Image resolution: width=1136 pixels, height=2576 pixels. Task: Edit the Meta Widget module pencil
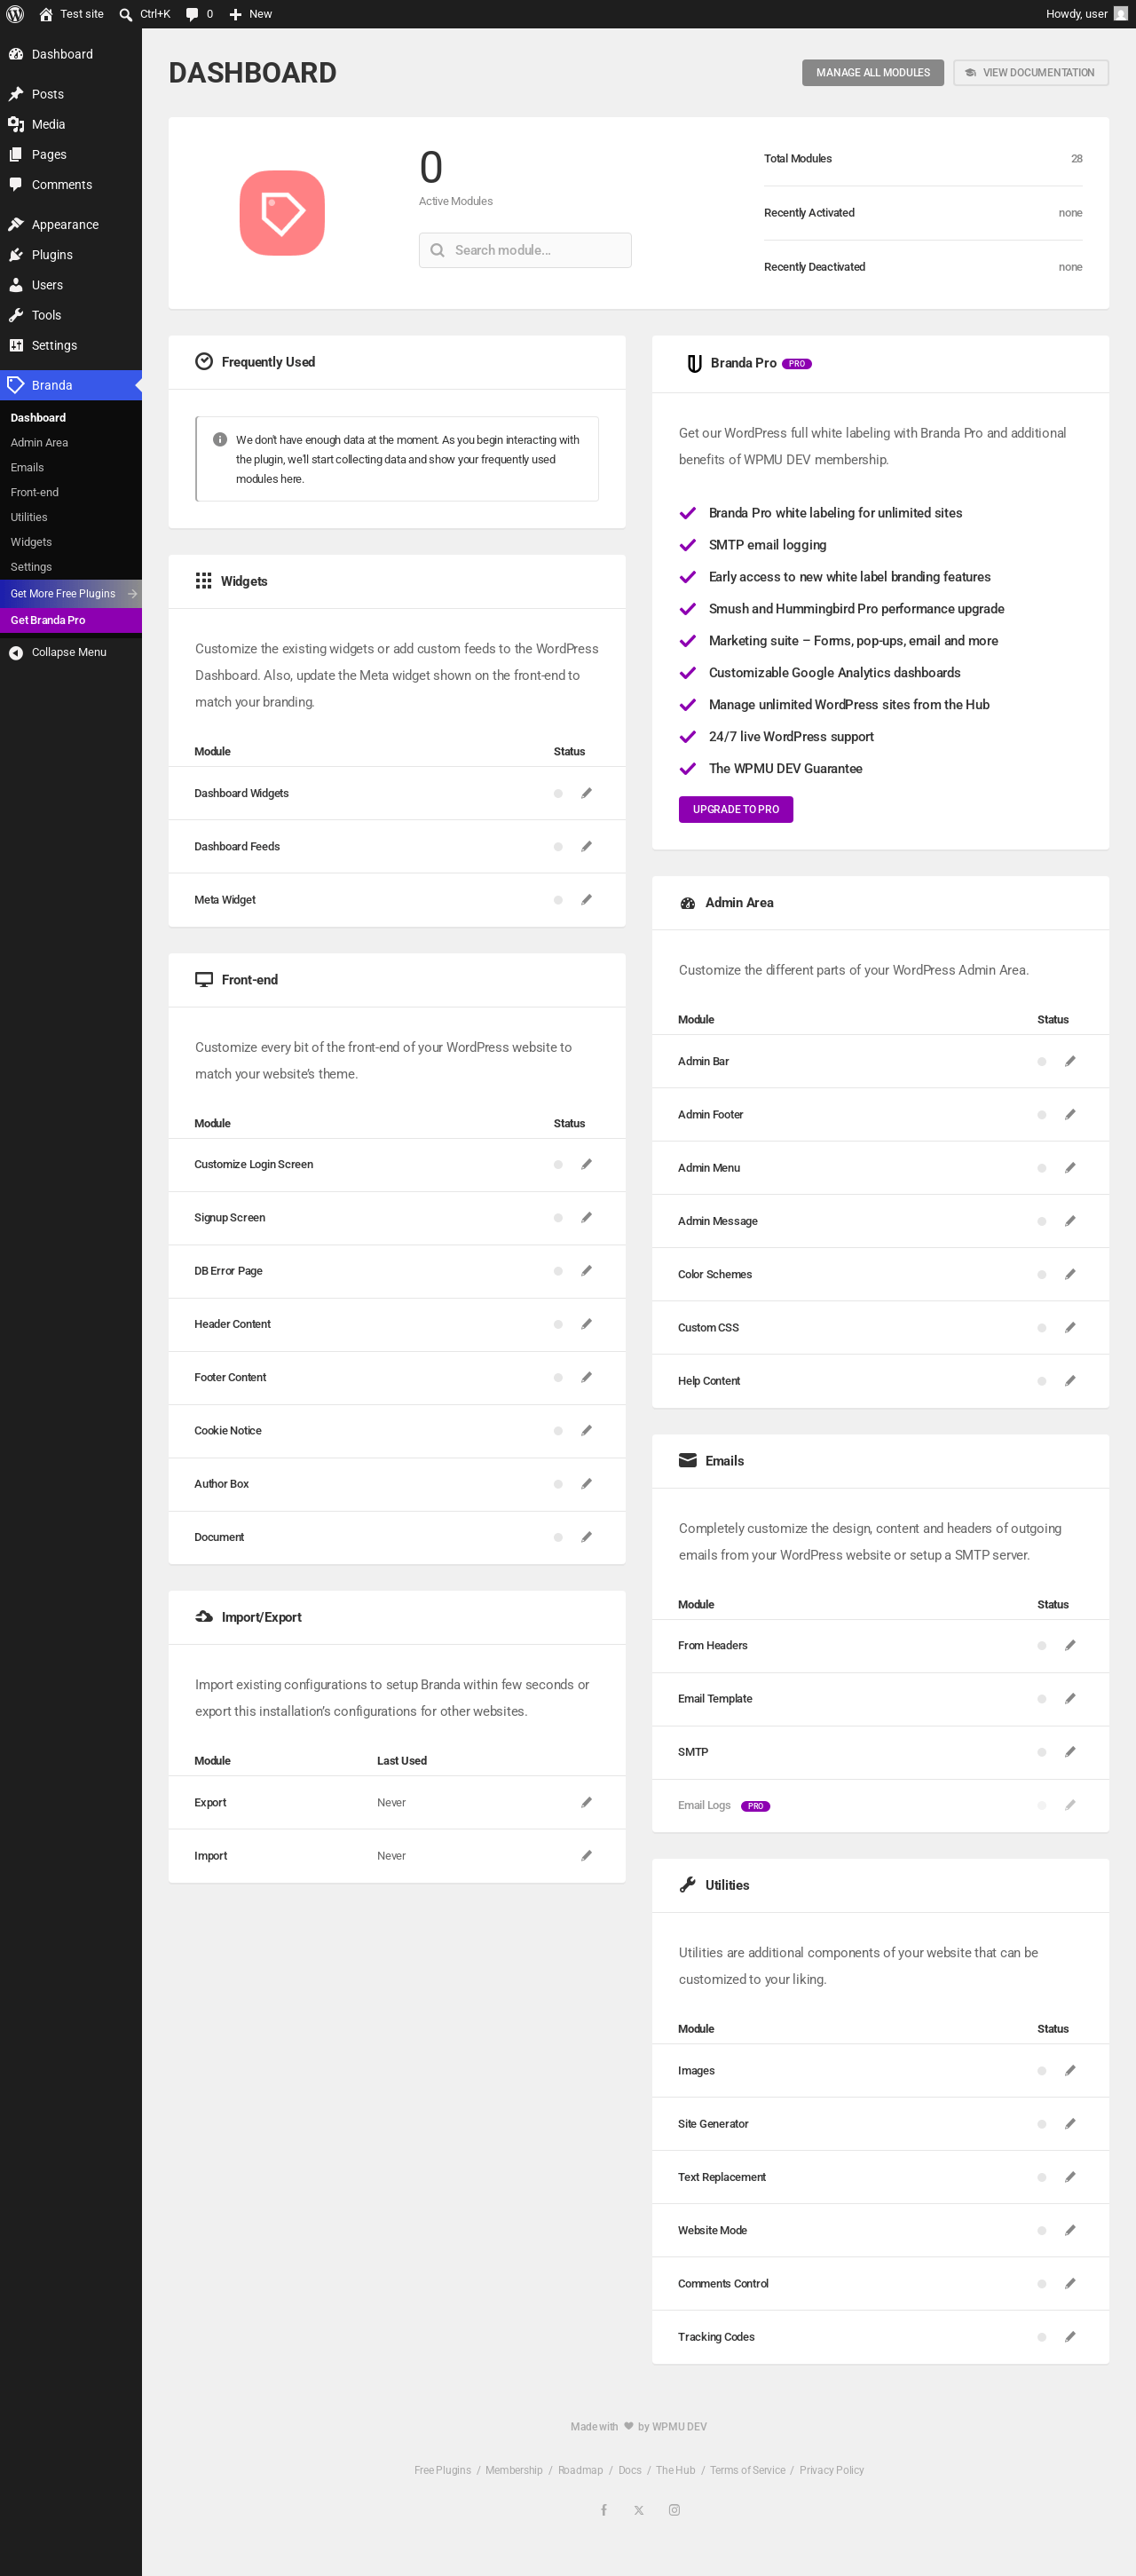coord(587,899)
